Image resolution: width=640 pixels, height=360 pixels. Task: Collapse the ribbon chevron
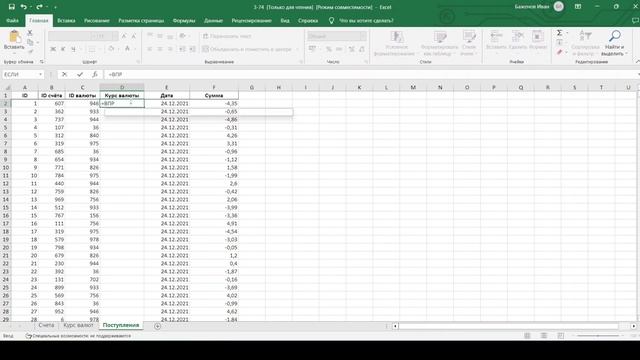(x=637, y=61)
